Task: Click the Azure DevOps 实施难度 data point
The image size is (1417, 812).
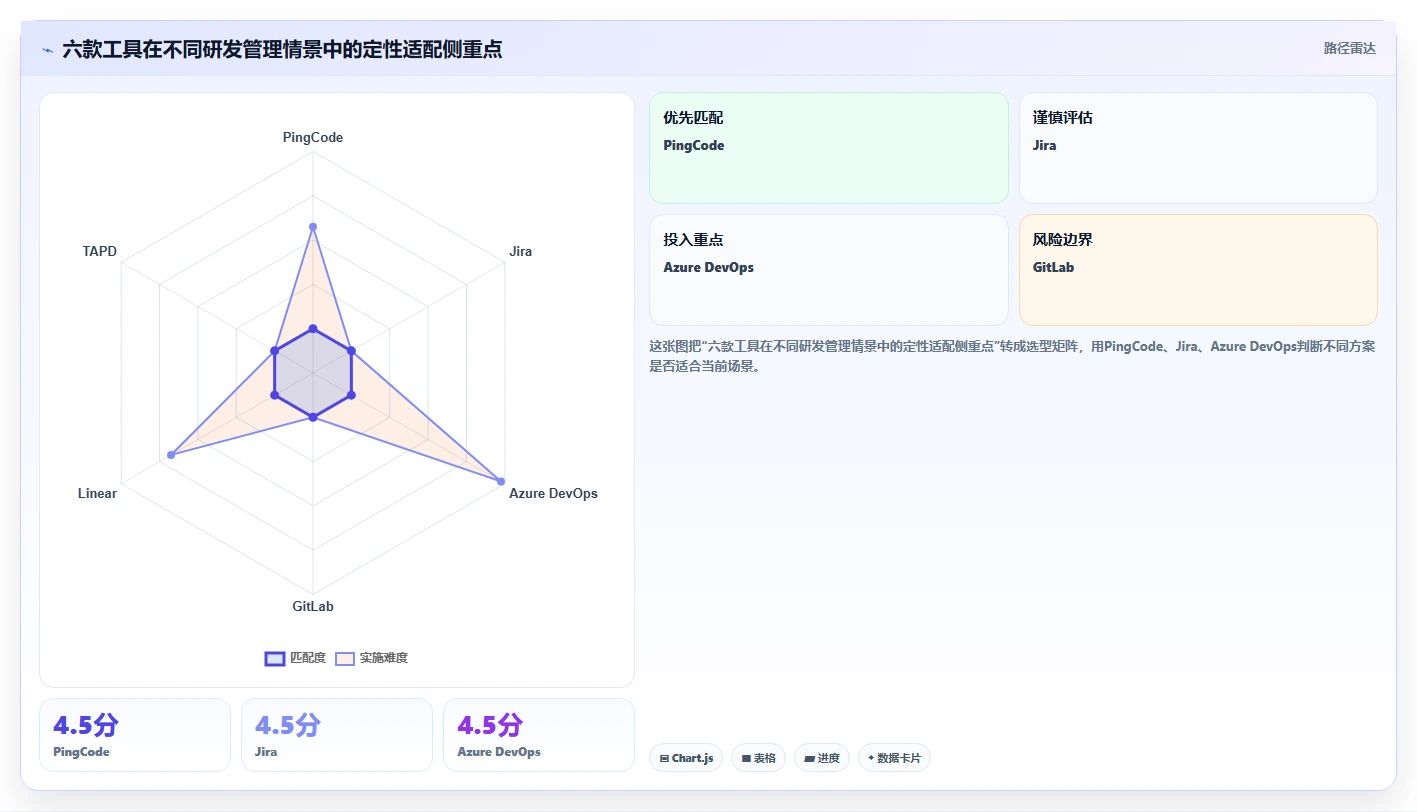Action: pos(501,481)
